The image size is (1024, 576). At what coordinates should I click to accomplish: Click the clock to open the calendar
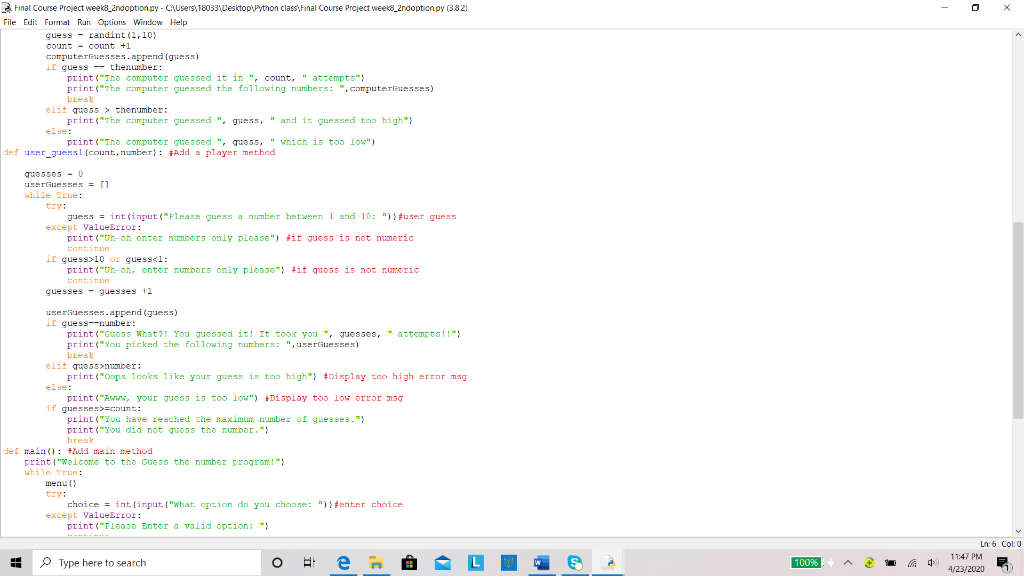tap(965, 562)
